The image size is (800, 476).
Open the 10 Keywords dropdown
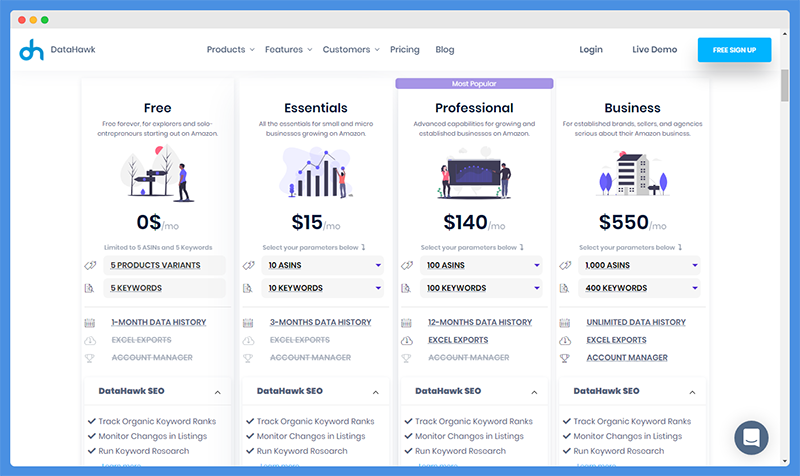pyautogui.click(x=322, y=288)
